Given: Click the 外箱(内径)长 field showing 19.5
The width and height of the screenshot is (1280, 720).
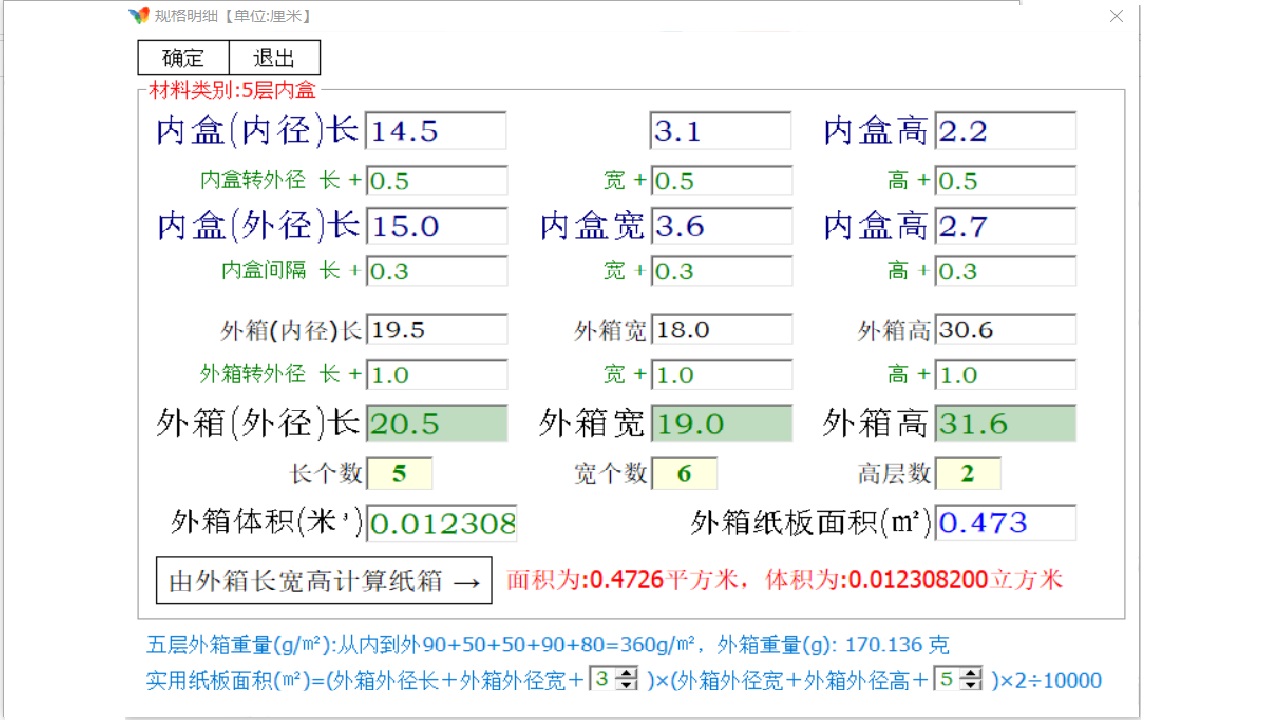Looking at the screenshot, I should pos(436,329).
